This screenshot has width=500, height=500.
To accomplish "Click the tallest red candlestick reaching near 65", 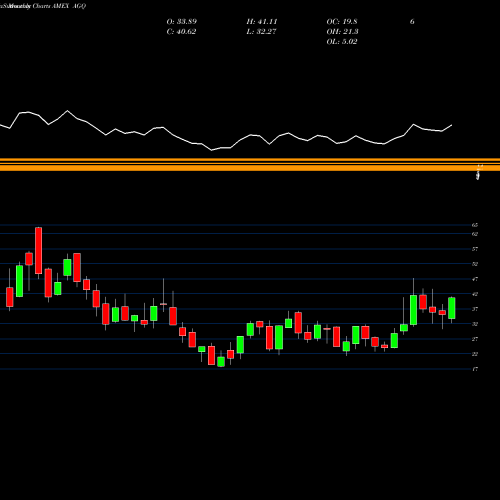I will (39, 251).
